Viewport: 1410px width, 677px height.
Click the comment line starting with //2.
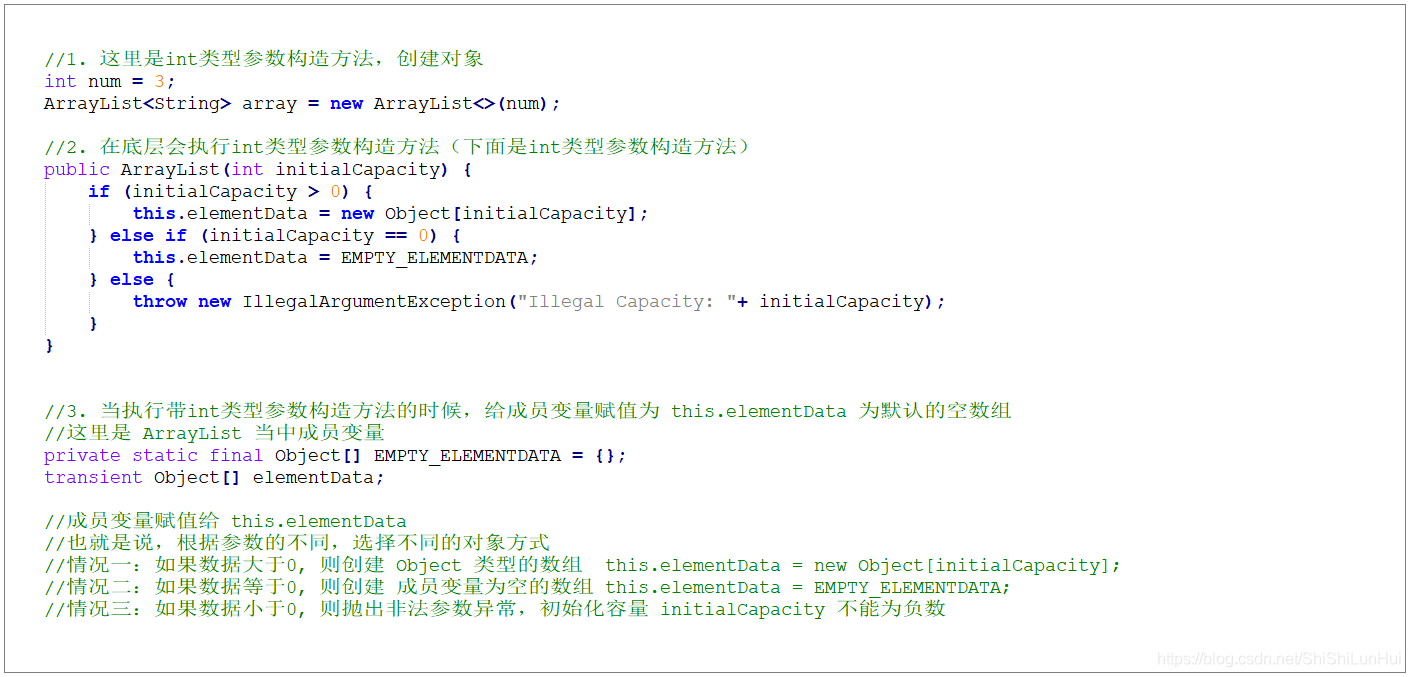(x=396, y=147)
